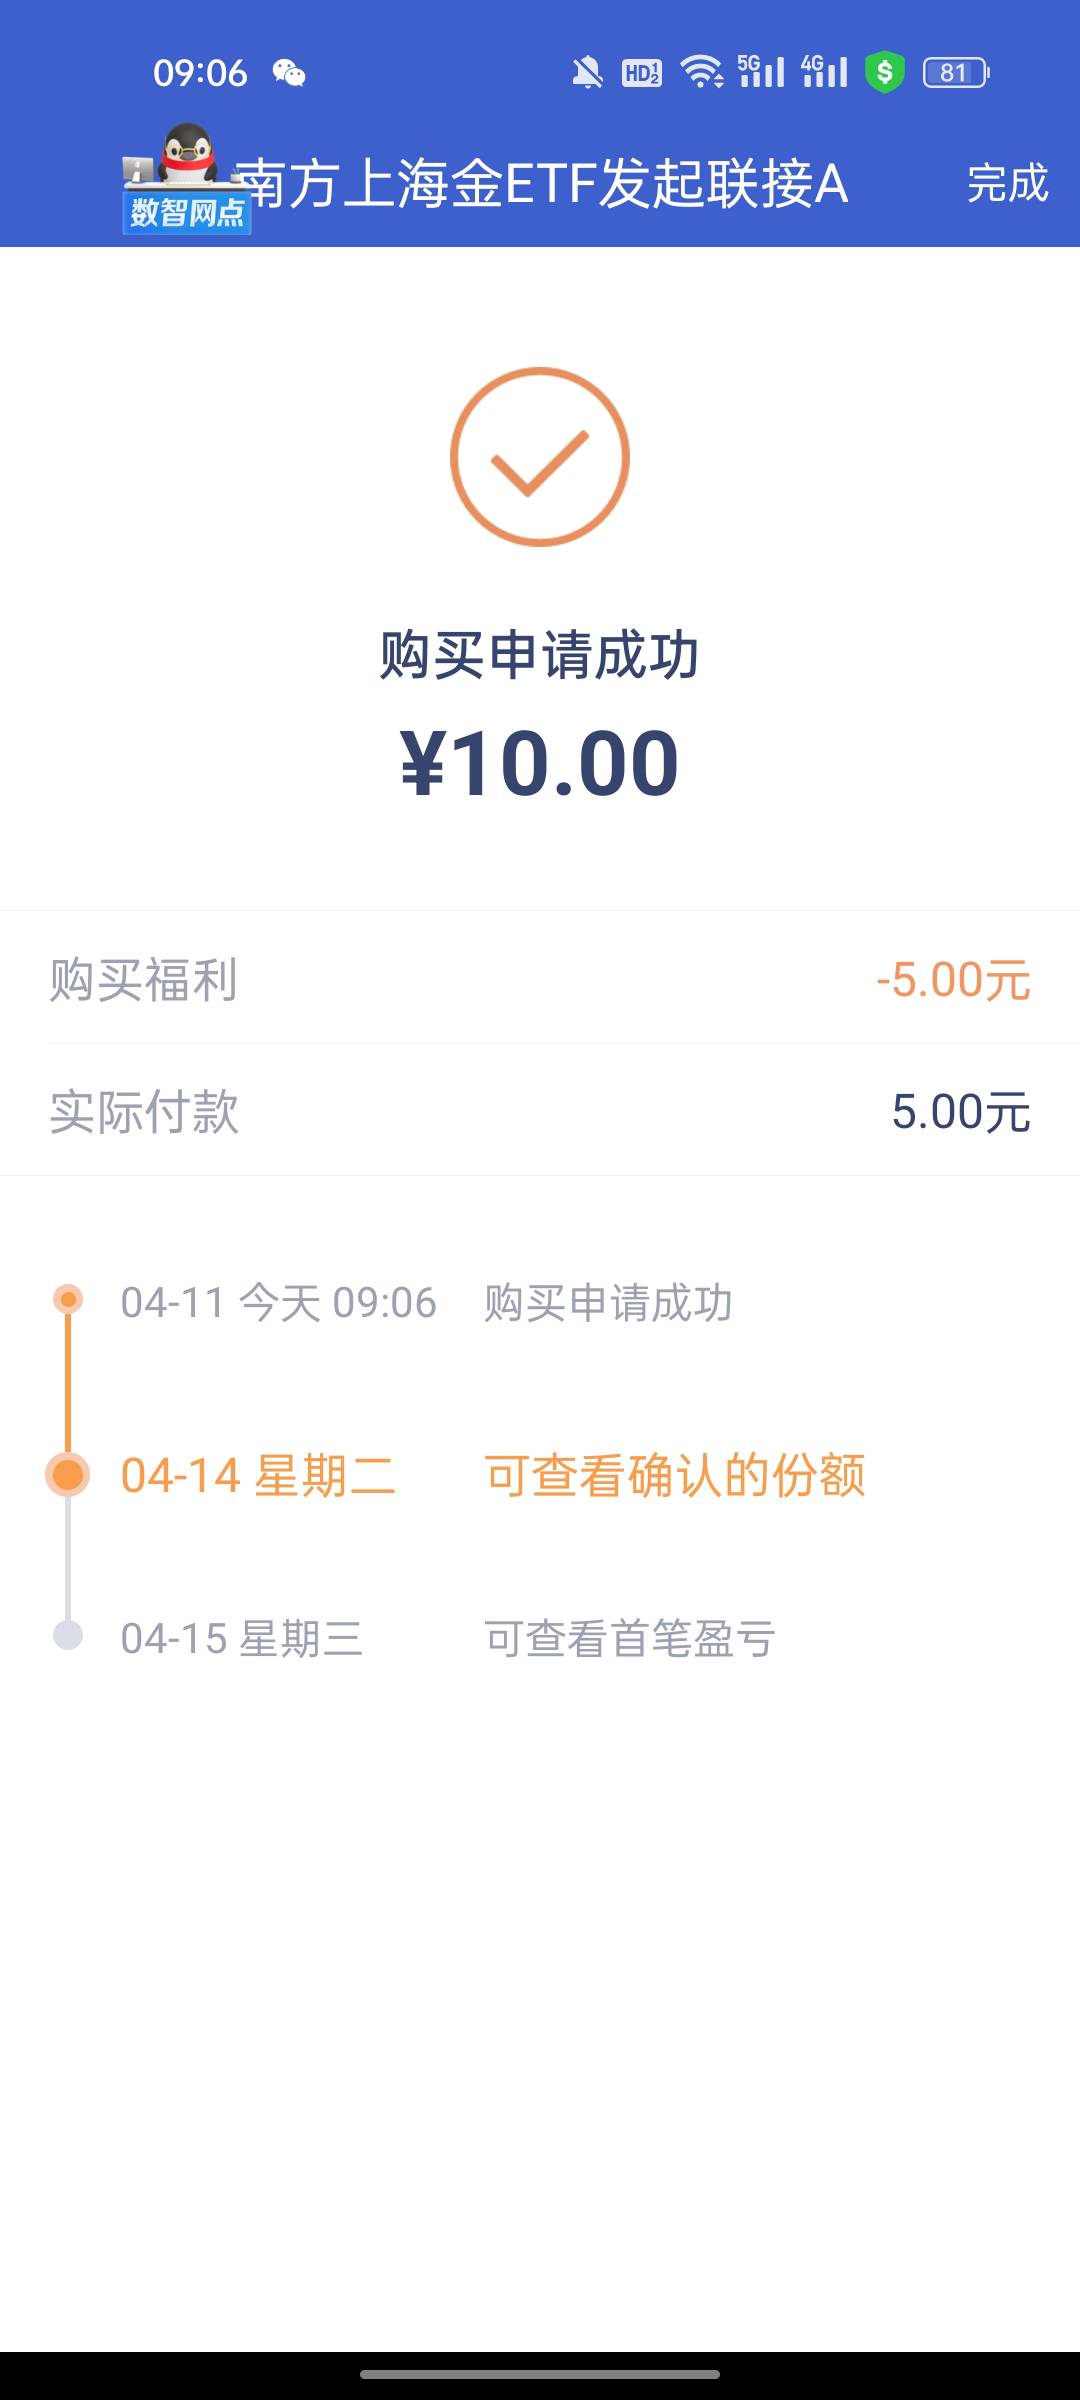Select the grey 04-15 timeline marker

68,1636
